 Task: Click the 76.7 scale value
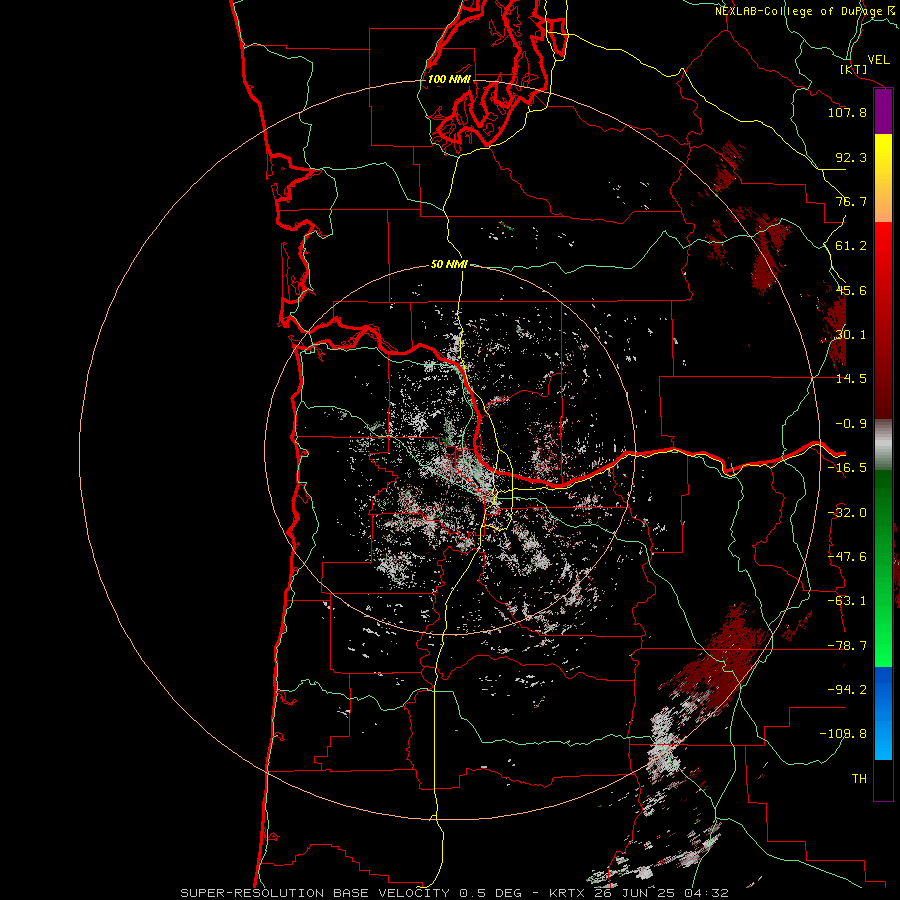851,201
